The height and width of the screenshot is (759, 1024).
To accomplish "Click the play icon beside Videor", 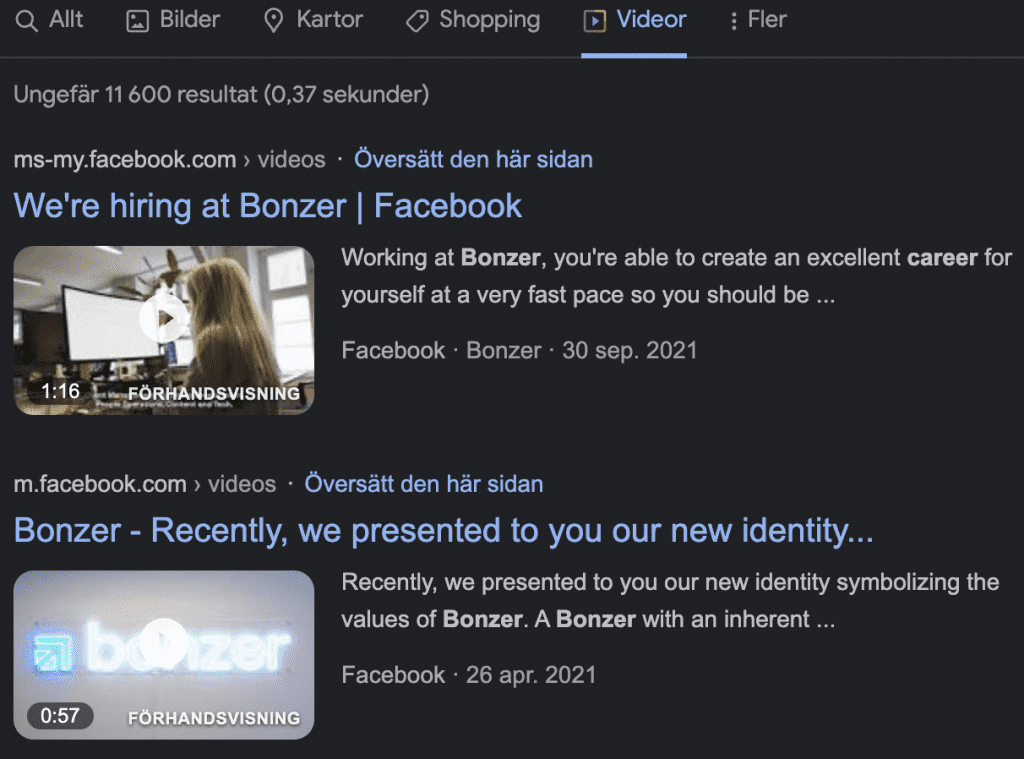I will click(x=594, y=21).
